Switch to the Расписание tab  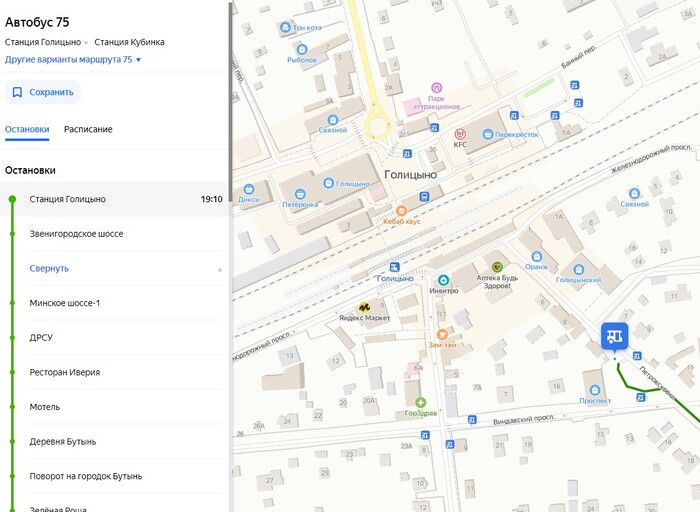88,129
